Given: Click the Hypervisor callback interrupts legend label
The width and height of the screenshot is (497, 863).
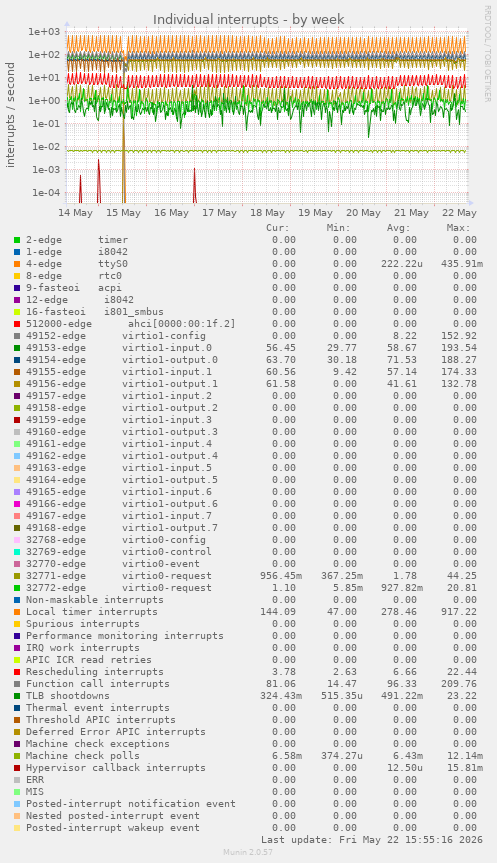Looking at the screenshot, I should 116,768.
